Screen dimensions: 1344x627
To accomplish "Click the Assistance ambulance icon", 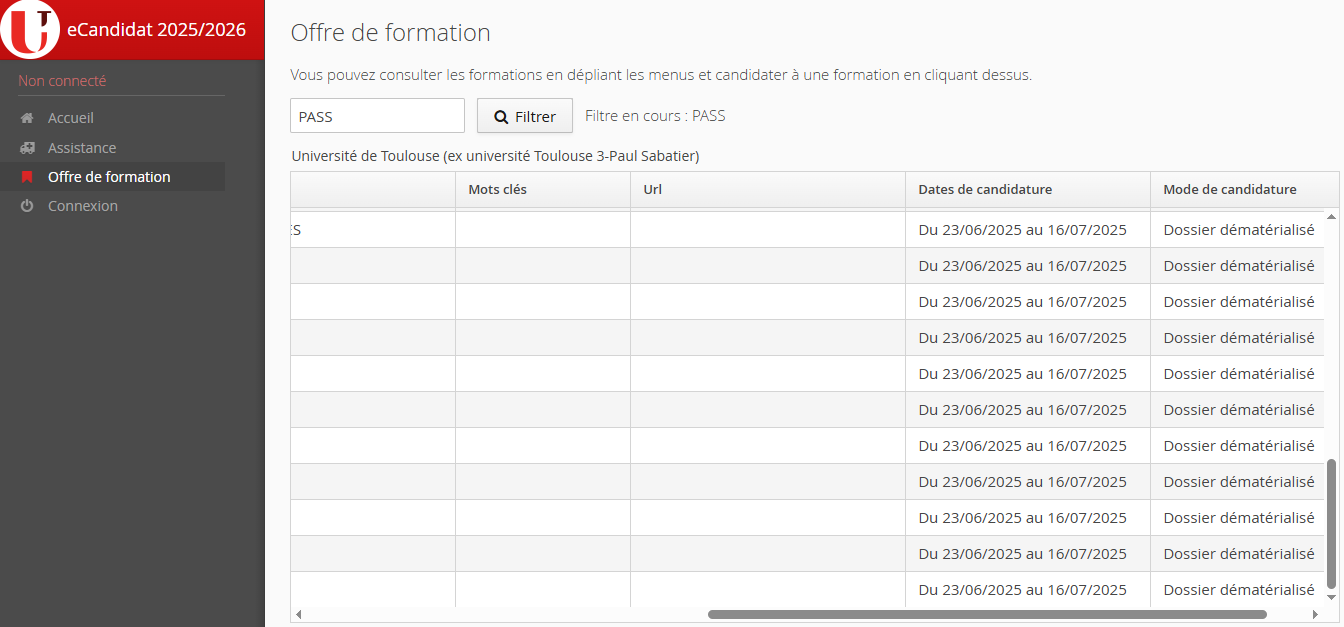I will (27, 148).
